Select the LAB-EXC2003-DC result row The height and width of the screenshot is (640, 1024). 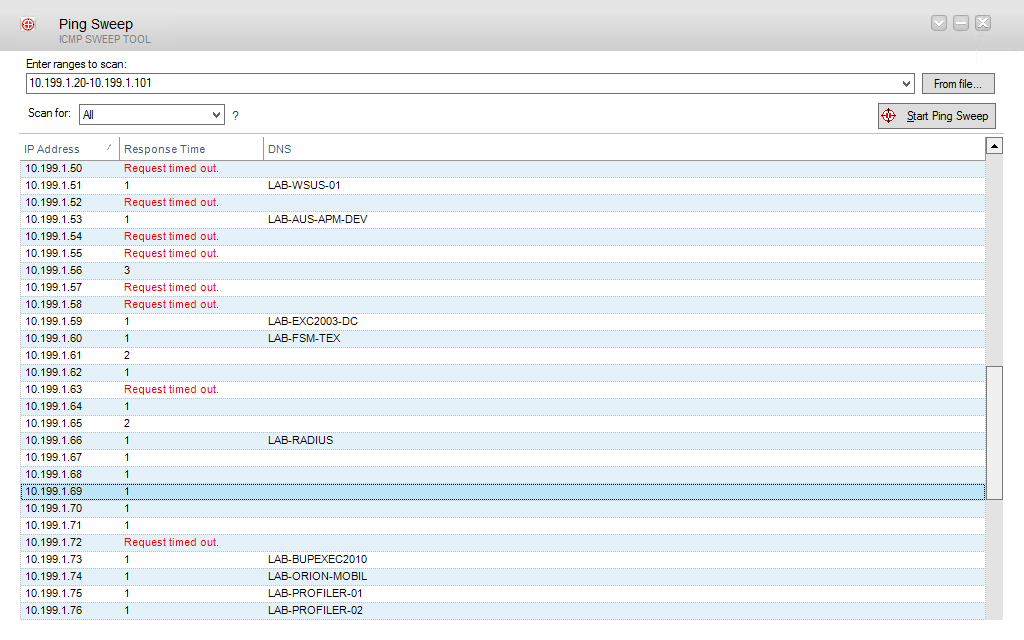[x=300, y=321]
